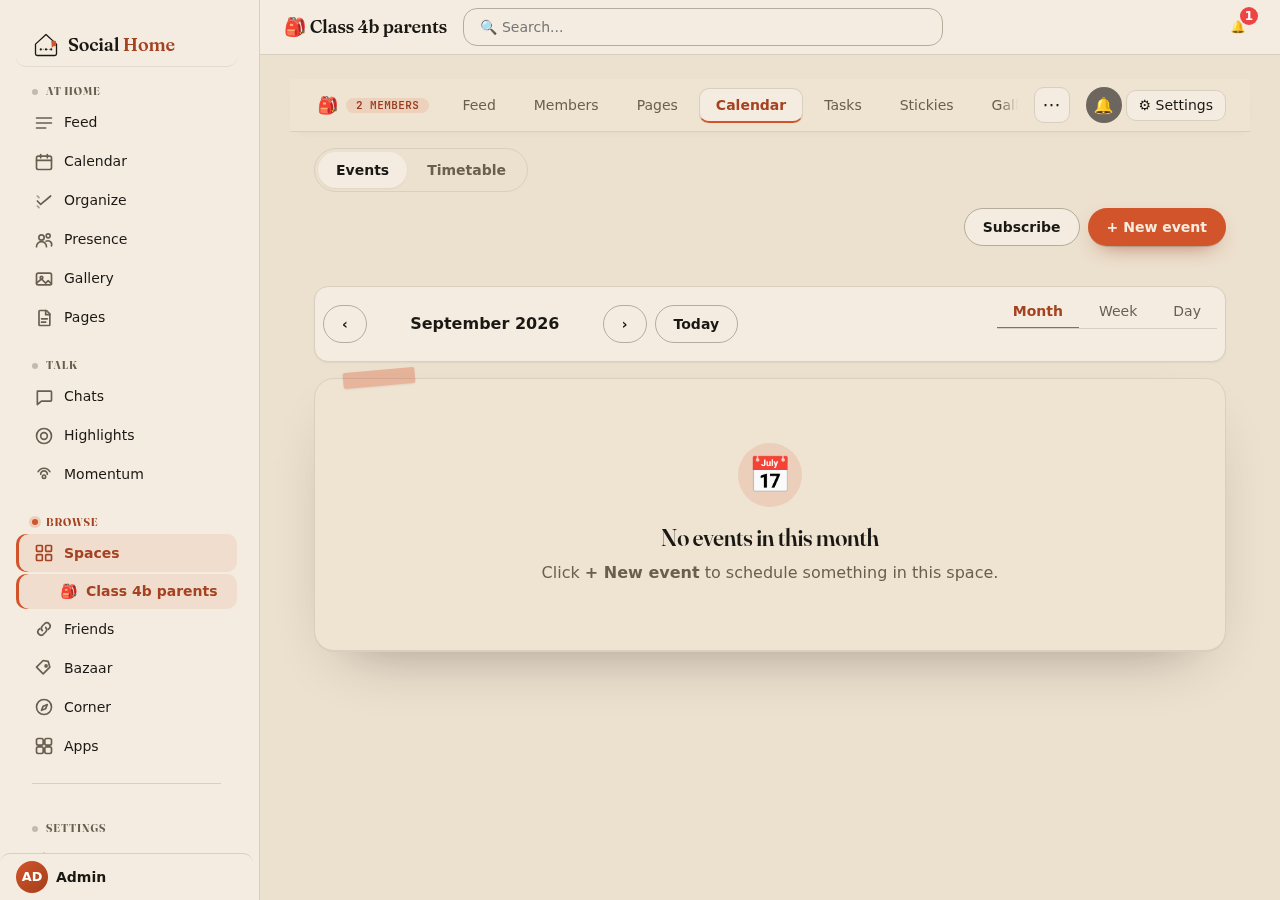Go to the next month

[625, 324]
